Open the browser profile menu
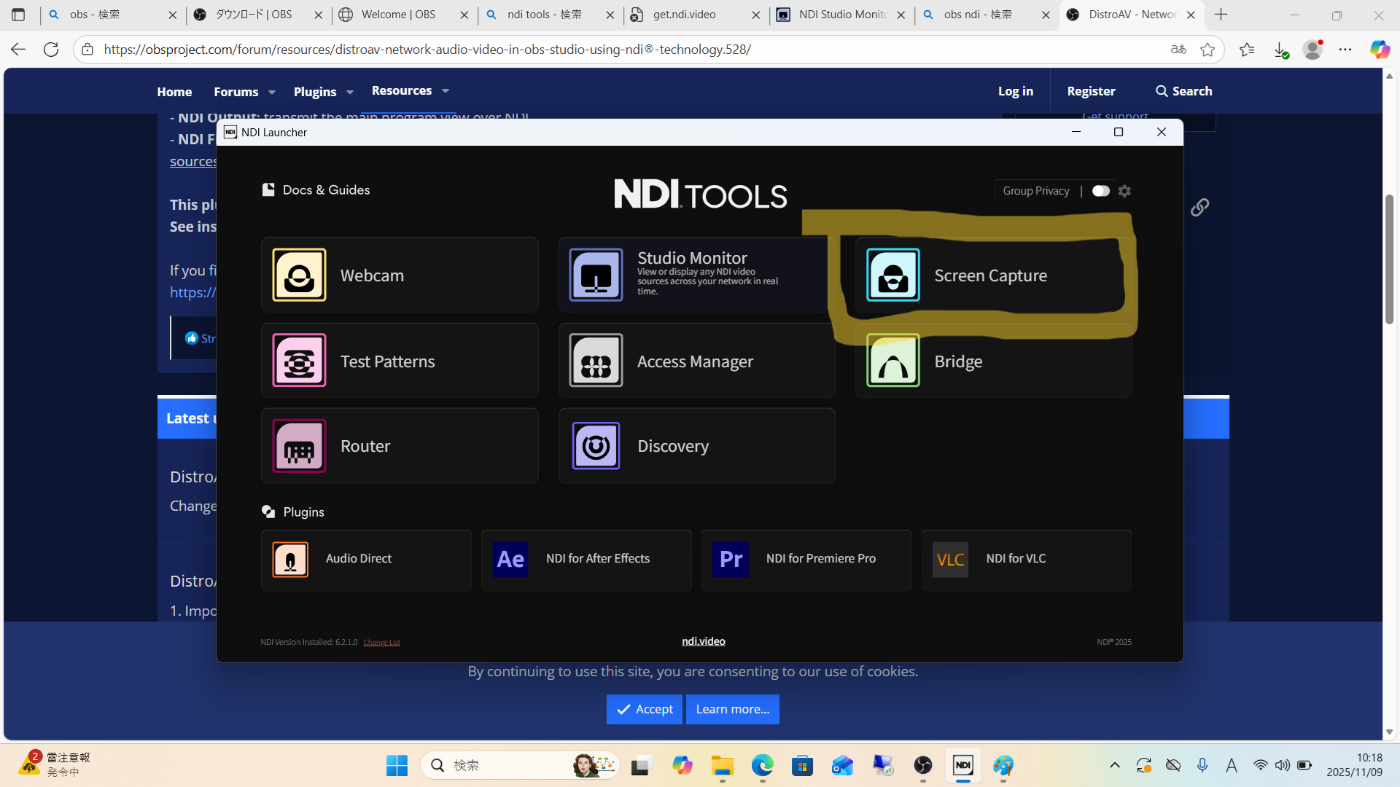 pos(1313,49)
